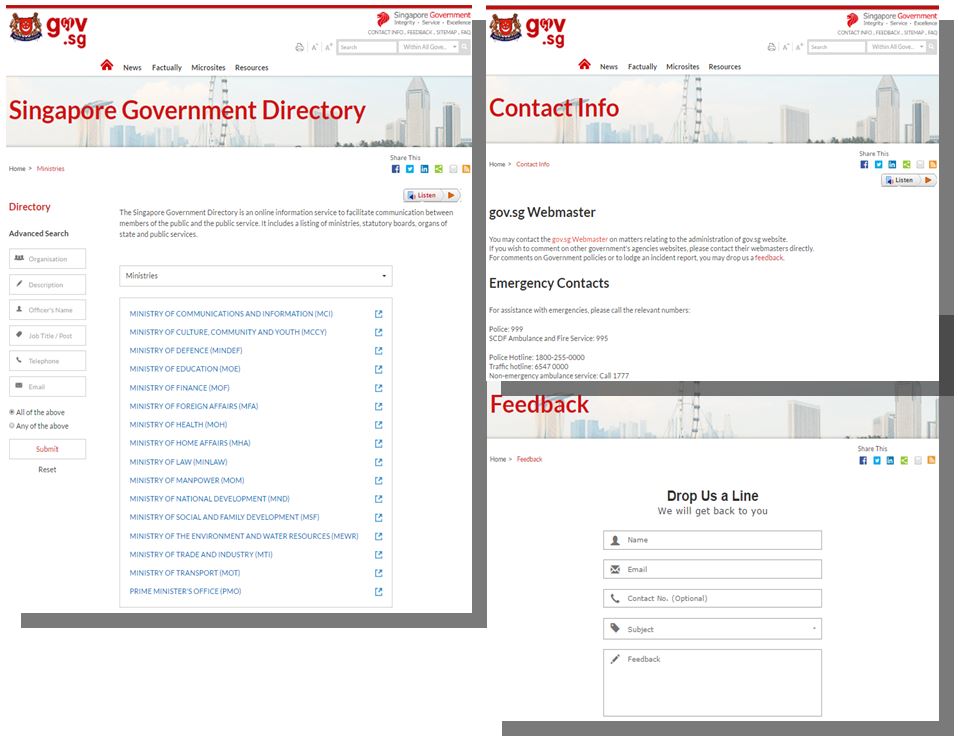
Task: Share Contact Info page on Facebook
Action: [864, 164]
